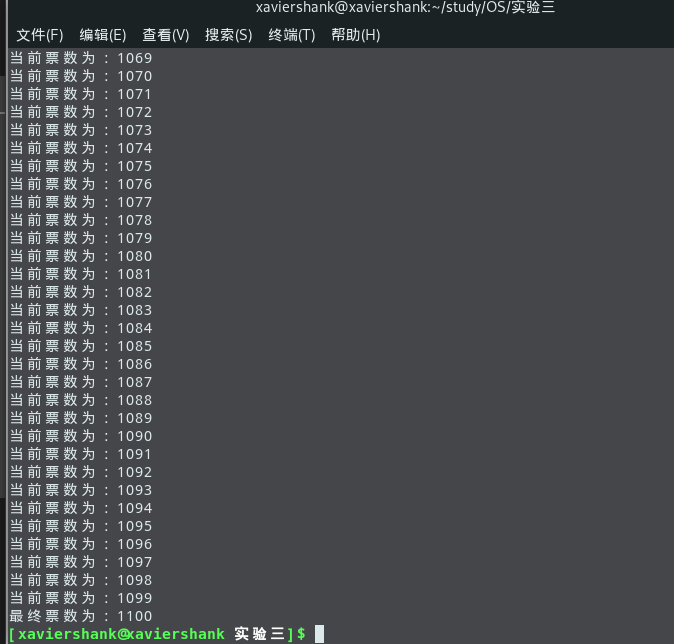Viewport: 674px width, 644px height.
Task: Open the 查看(V) menu
Action: 165,35
